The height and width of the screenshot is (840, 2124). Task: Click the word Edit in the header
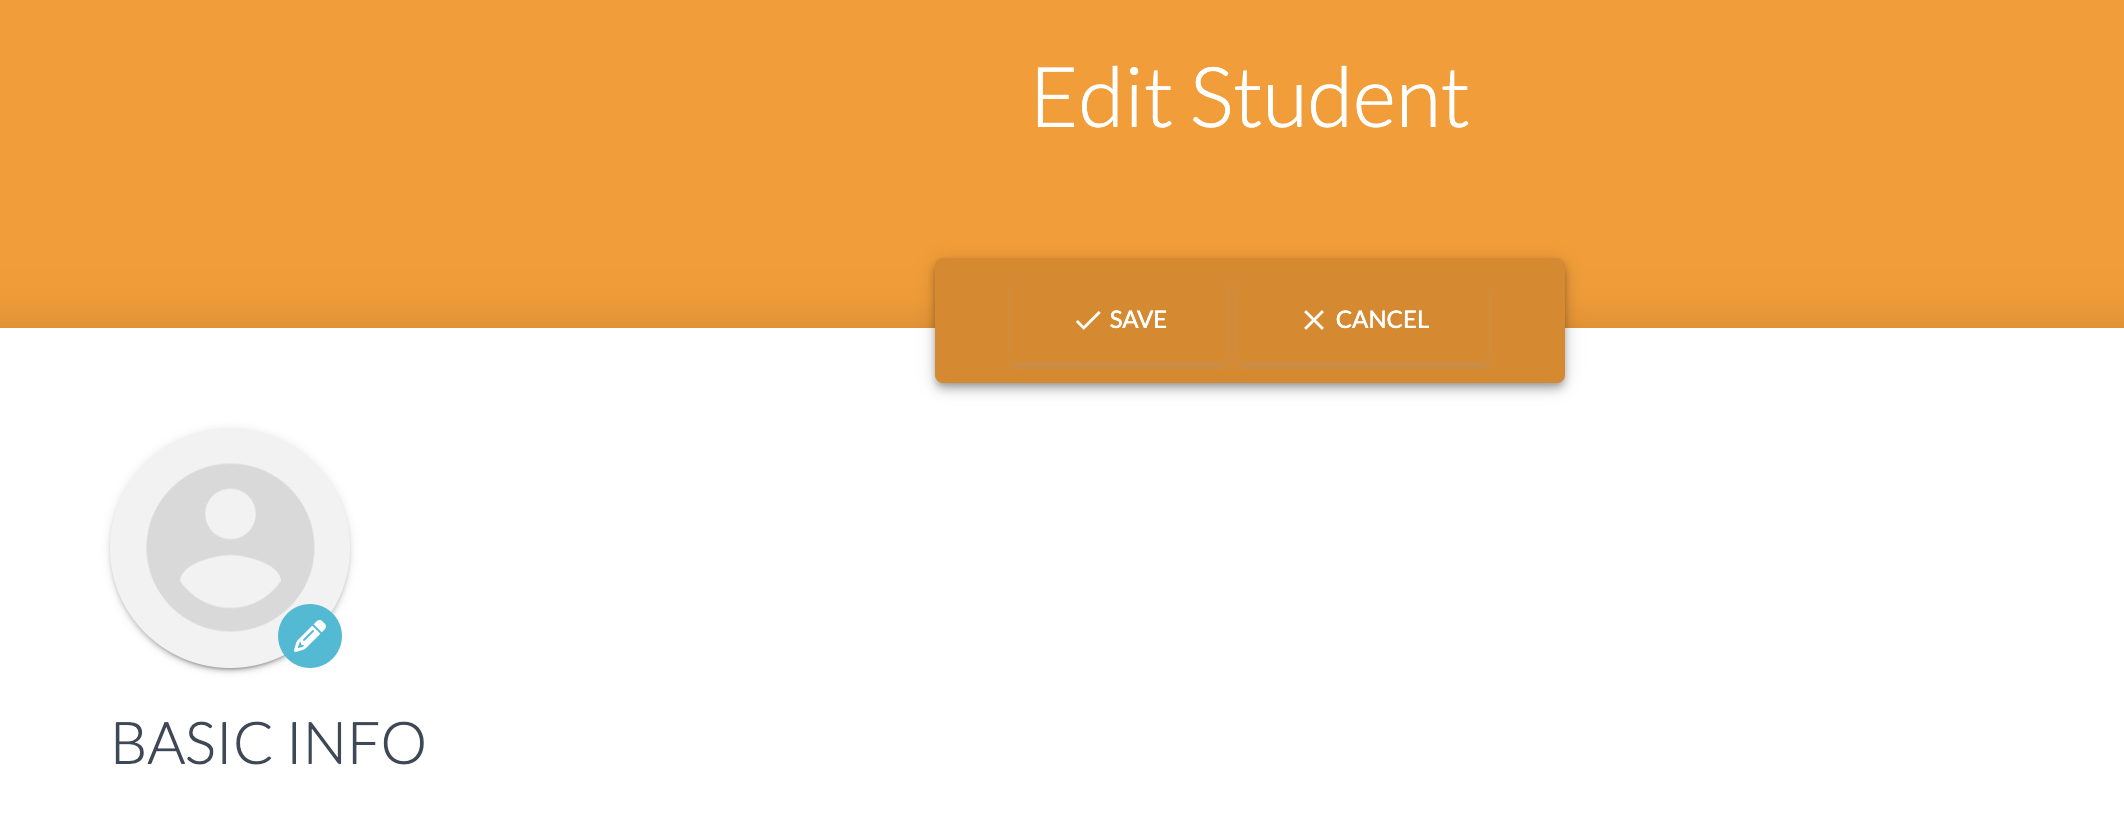tap(1102, 98)
